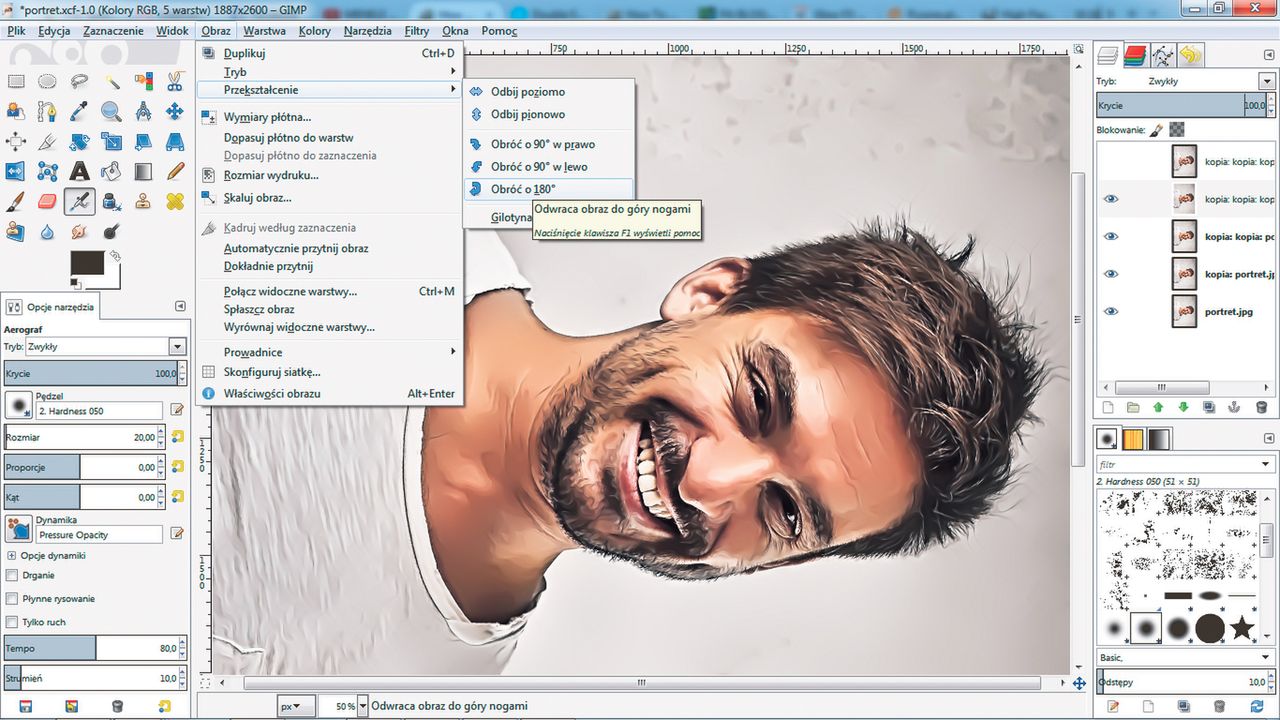Screen dimensions: 1280x720
Task: Toggle lock pixels brush icon next to Blokowanie
Action: coord(1156,129)
